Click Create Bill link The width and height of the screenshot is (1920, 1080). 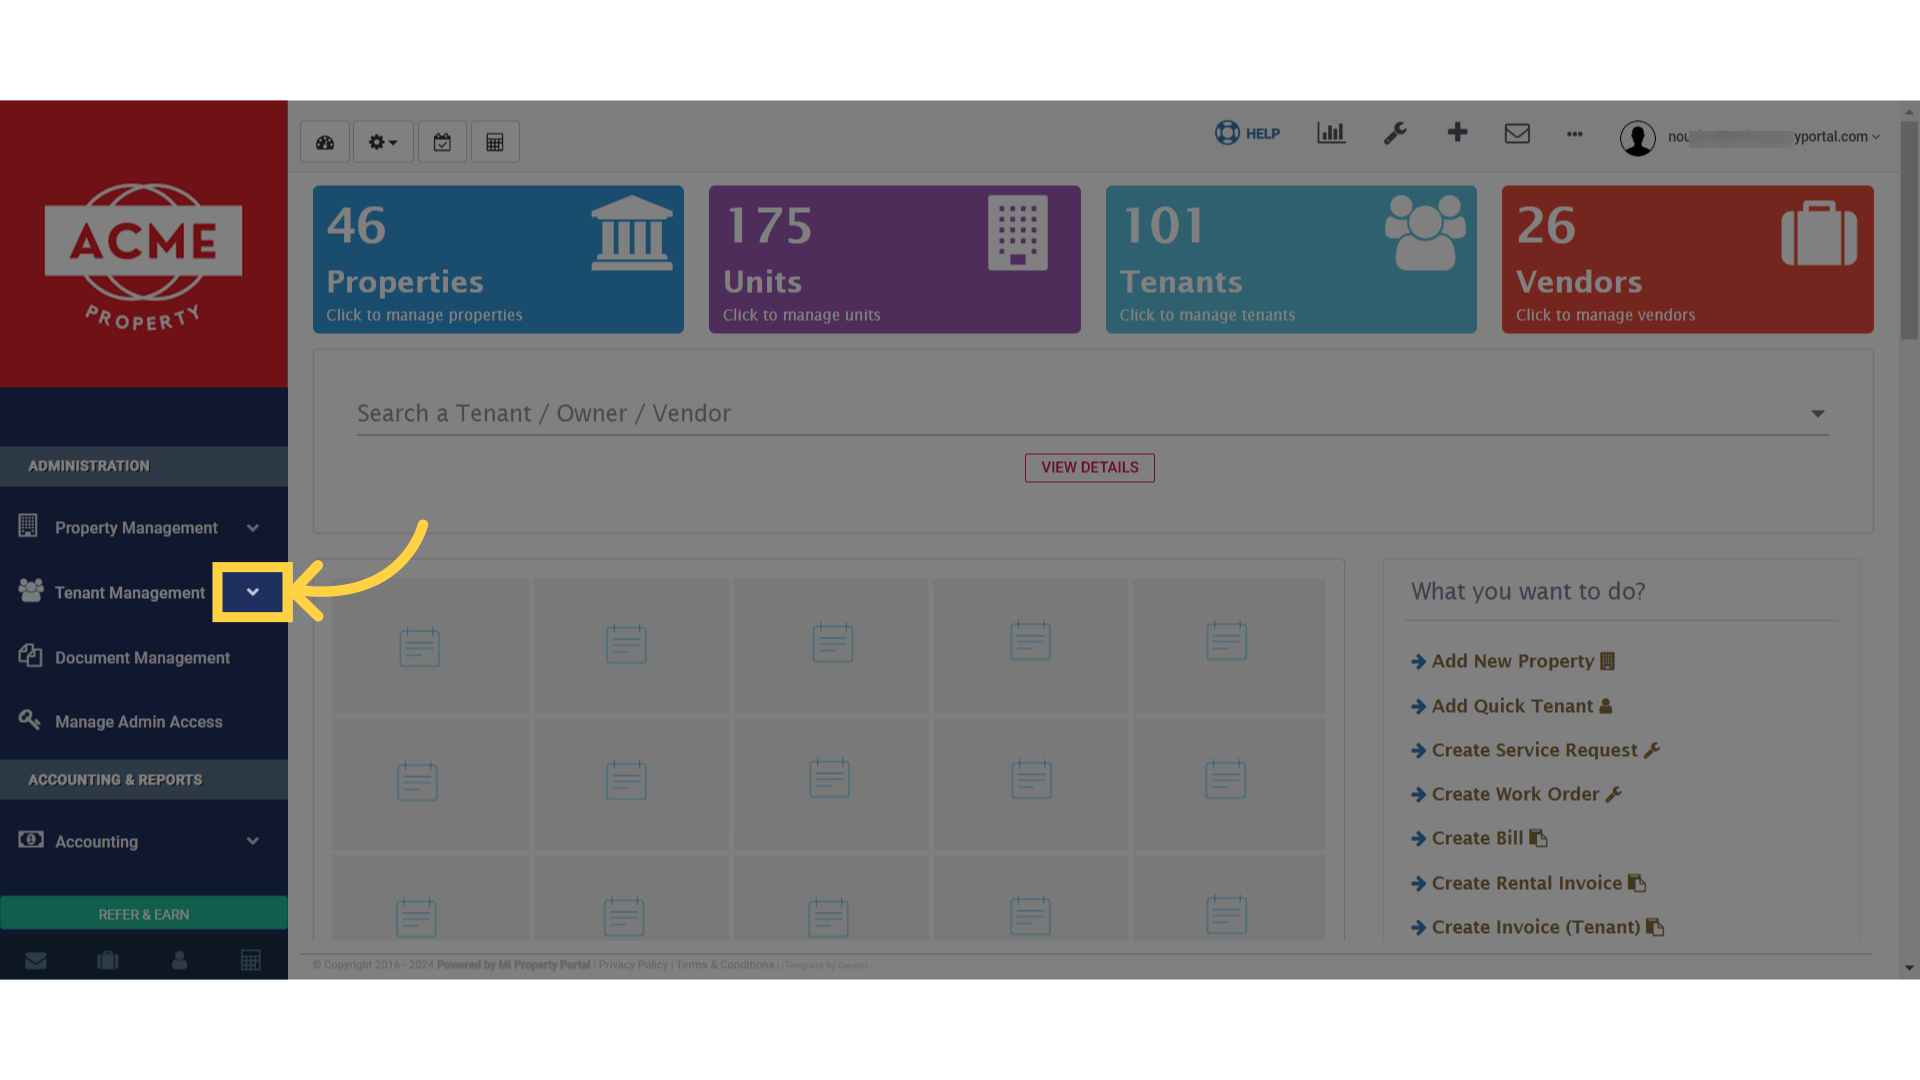[x=1479, y=838]
